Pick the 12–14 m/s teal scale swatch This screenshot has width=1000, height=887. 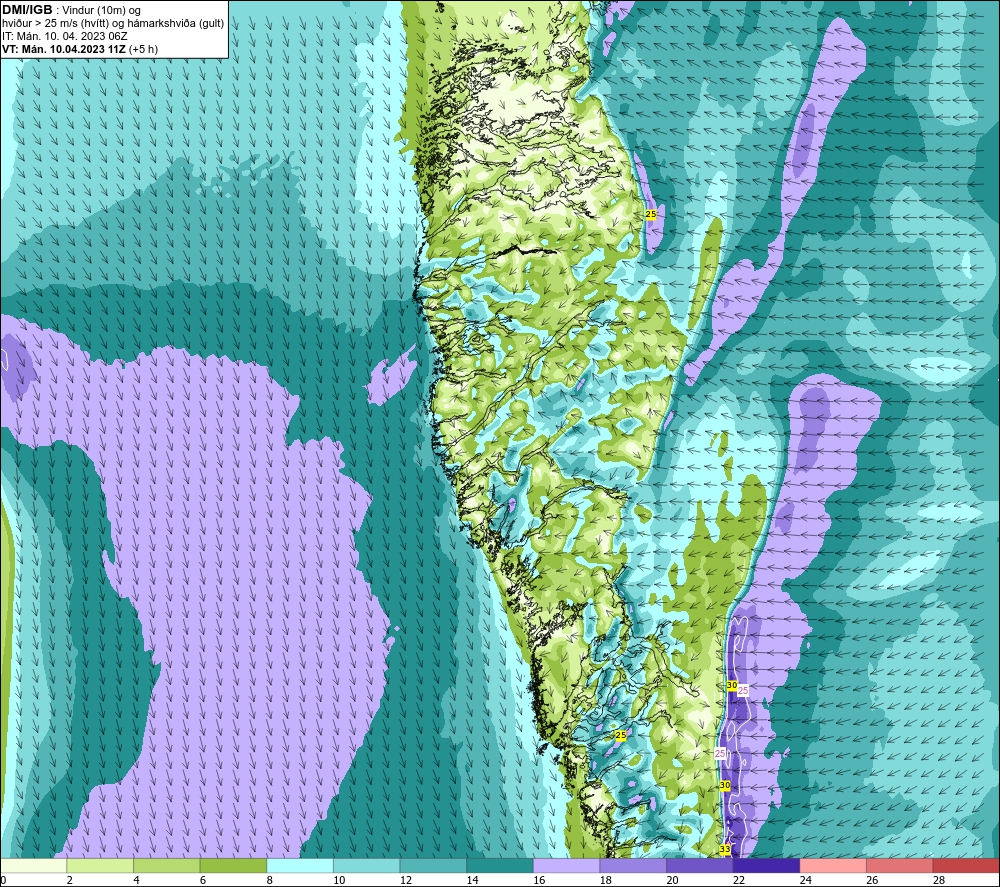coord(433,865)
